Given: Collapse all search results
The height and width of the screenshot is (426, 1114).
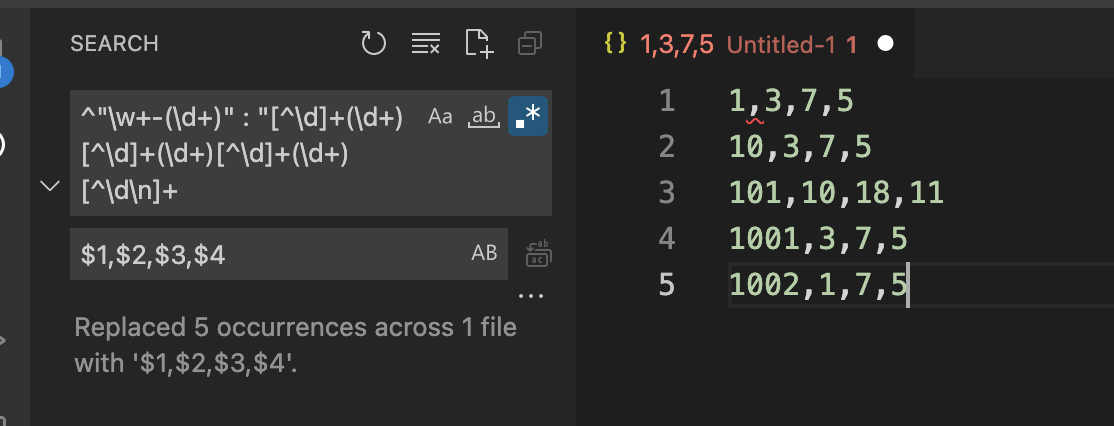Looking at the screenshot, I should [x=530, y=43].
